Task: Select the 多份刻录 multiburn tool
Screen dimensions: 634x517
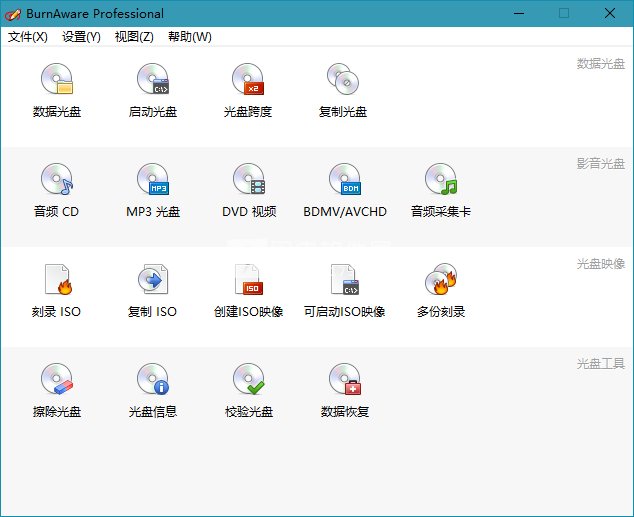Action: (441, 290)
